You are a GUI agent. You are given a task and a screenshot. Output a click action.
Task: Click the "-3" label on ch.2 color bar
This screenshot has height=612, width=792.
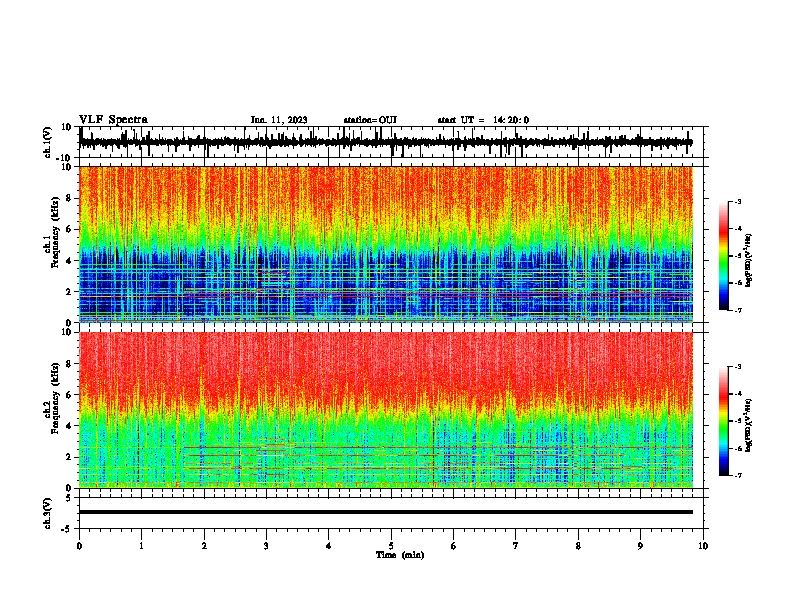tap(737, 367)
